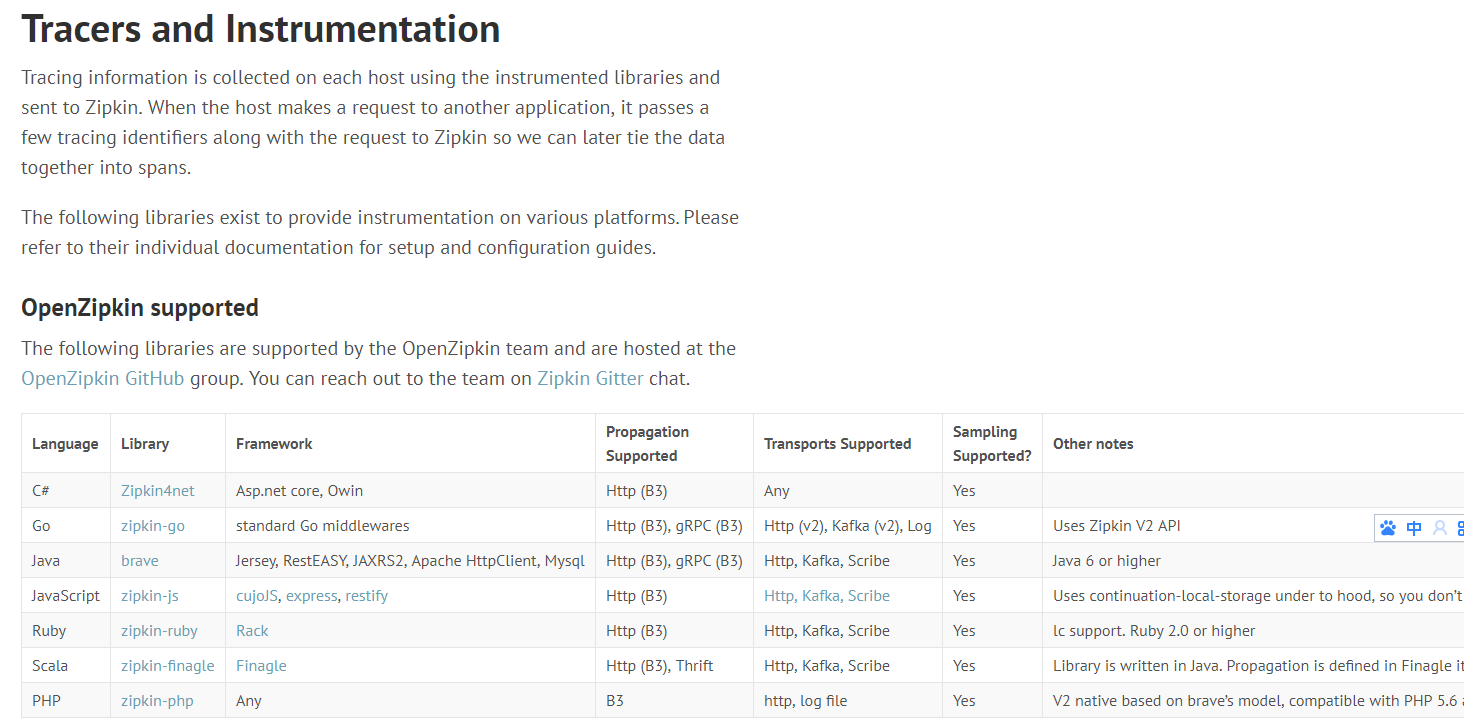Open the express framework link
The image size is (1464, 728).
click(311, 596)
